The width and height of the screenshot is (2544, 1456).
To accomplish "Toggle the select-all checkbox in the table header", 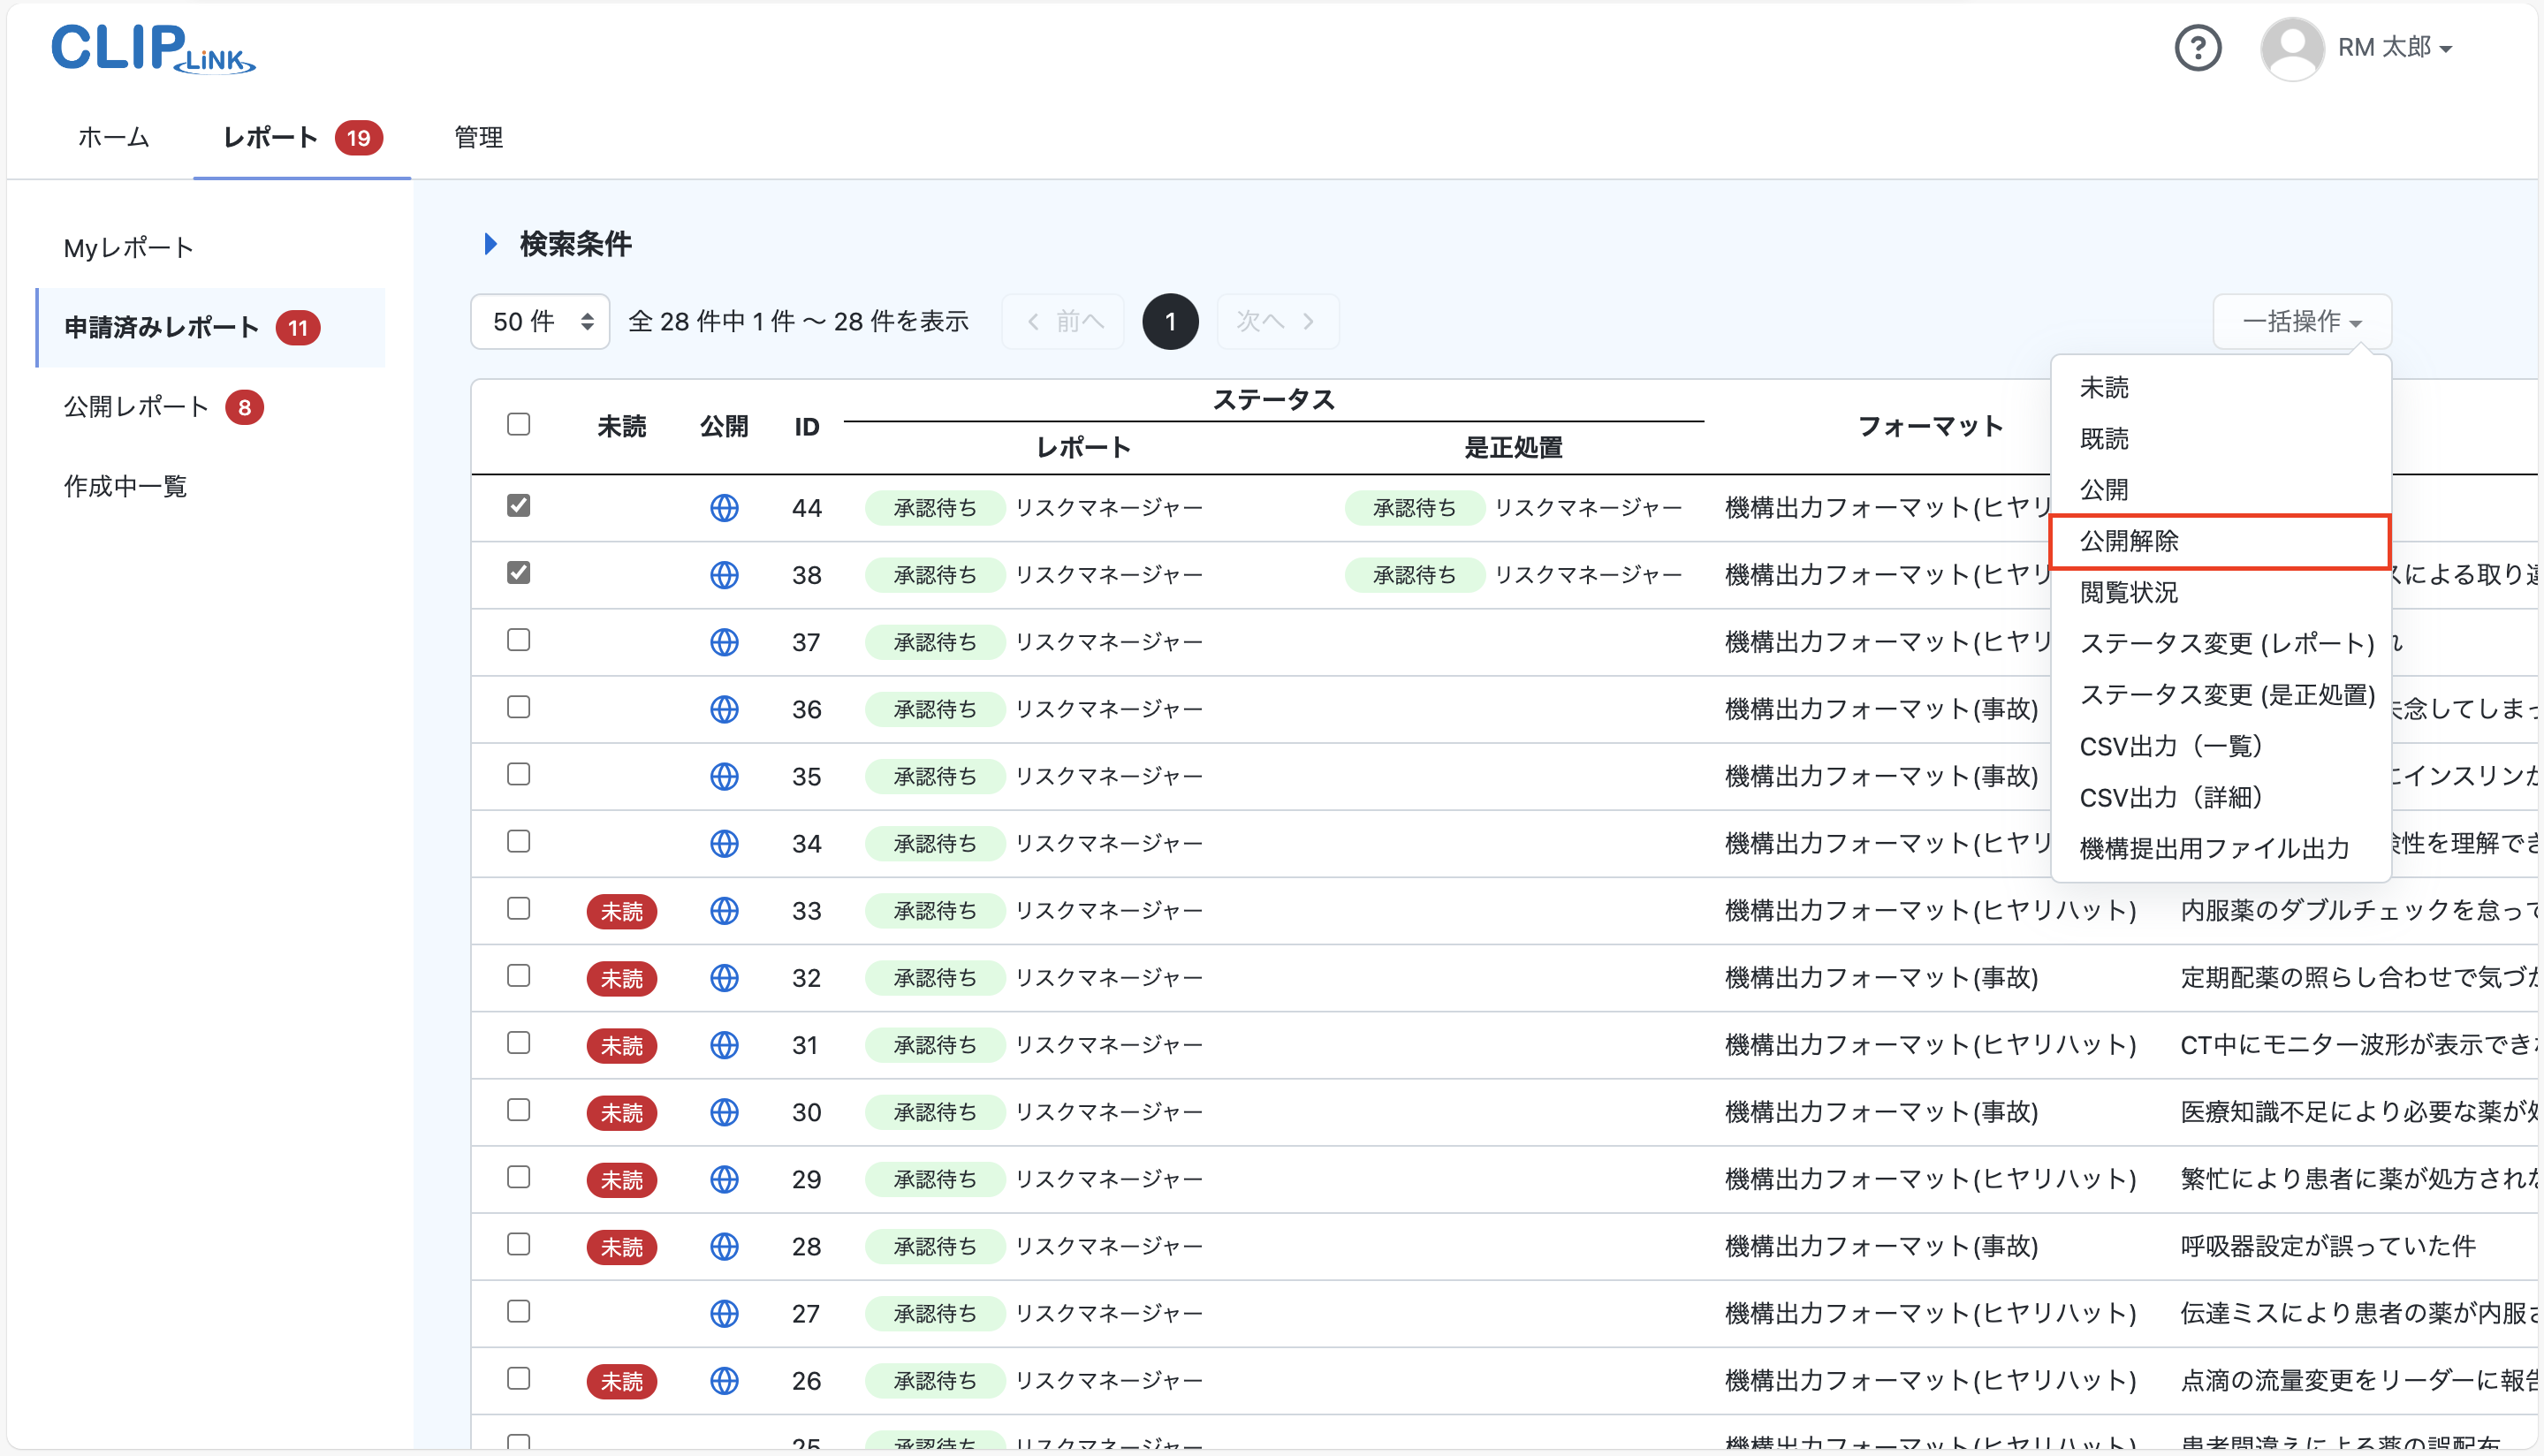I will pyautogui.click(x=518, y=424).
